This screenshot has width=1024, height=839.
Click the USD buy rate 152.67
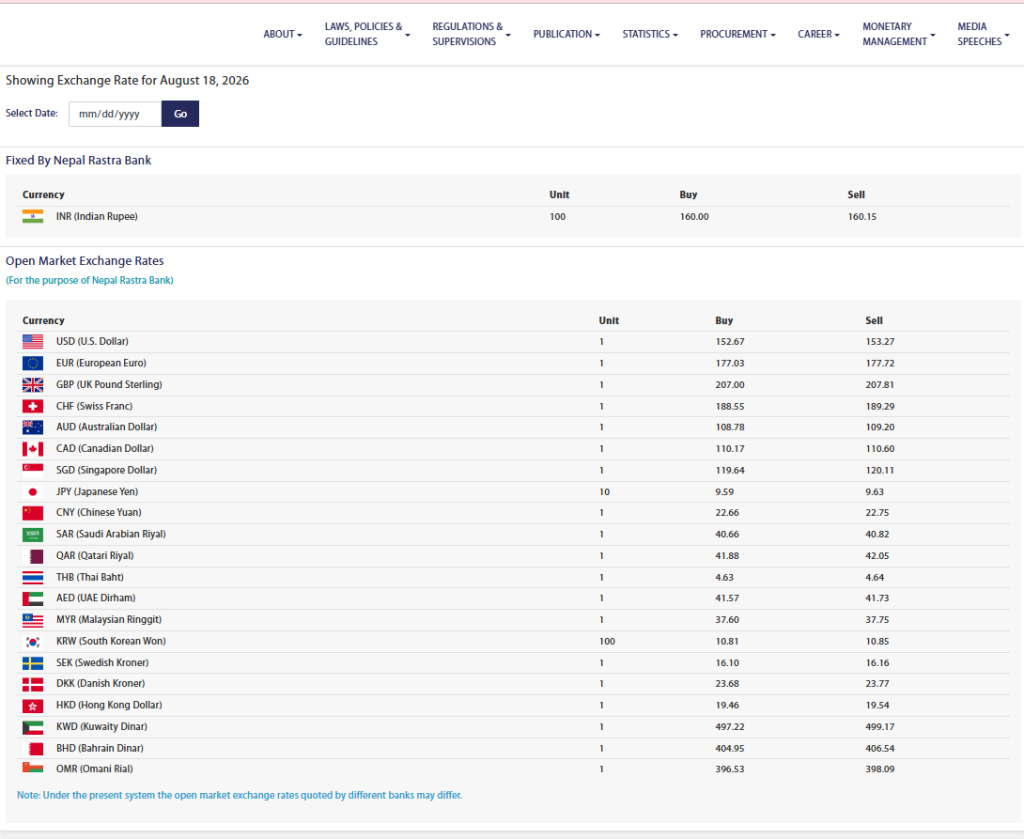(729, 341)
